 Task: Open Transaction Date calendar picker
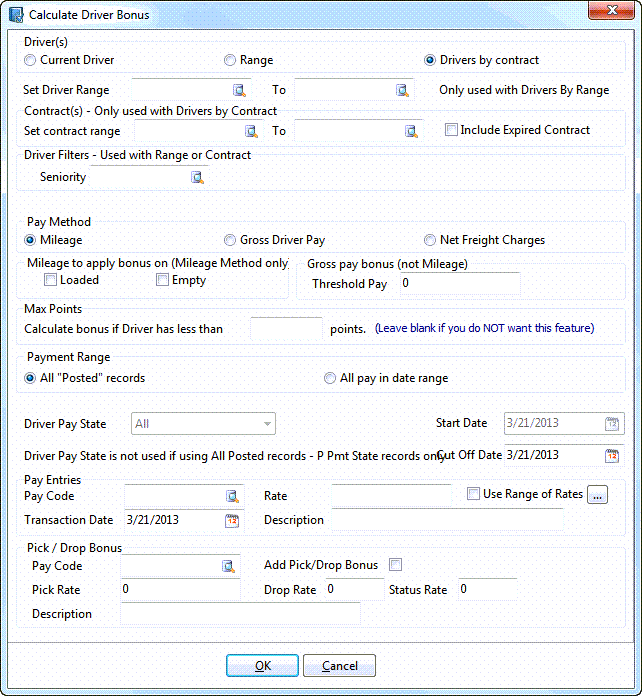(x=232, y=520)
